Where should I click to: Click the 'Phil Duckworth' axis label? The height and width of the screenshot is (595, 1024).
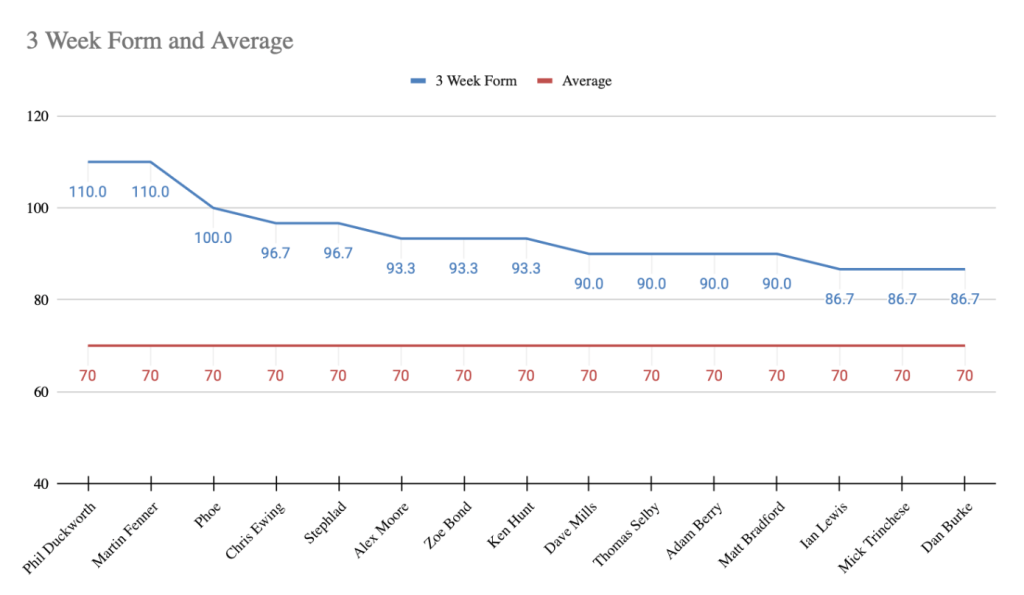pyautogui.click(x=60, y=539)
